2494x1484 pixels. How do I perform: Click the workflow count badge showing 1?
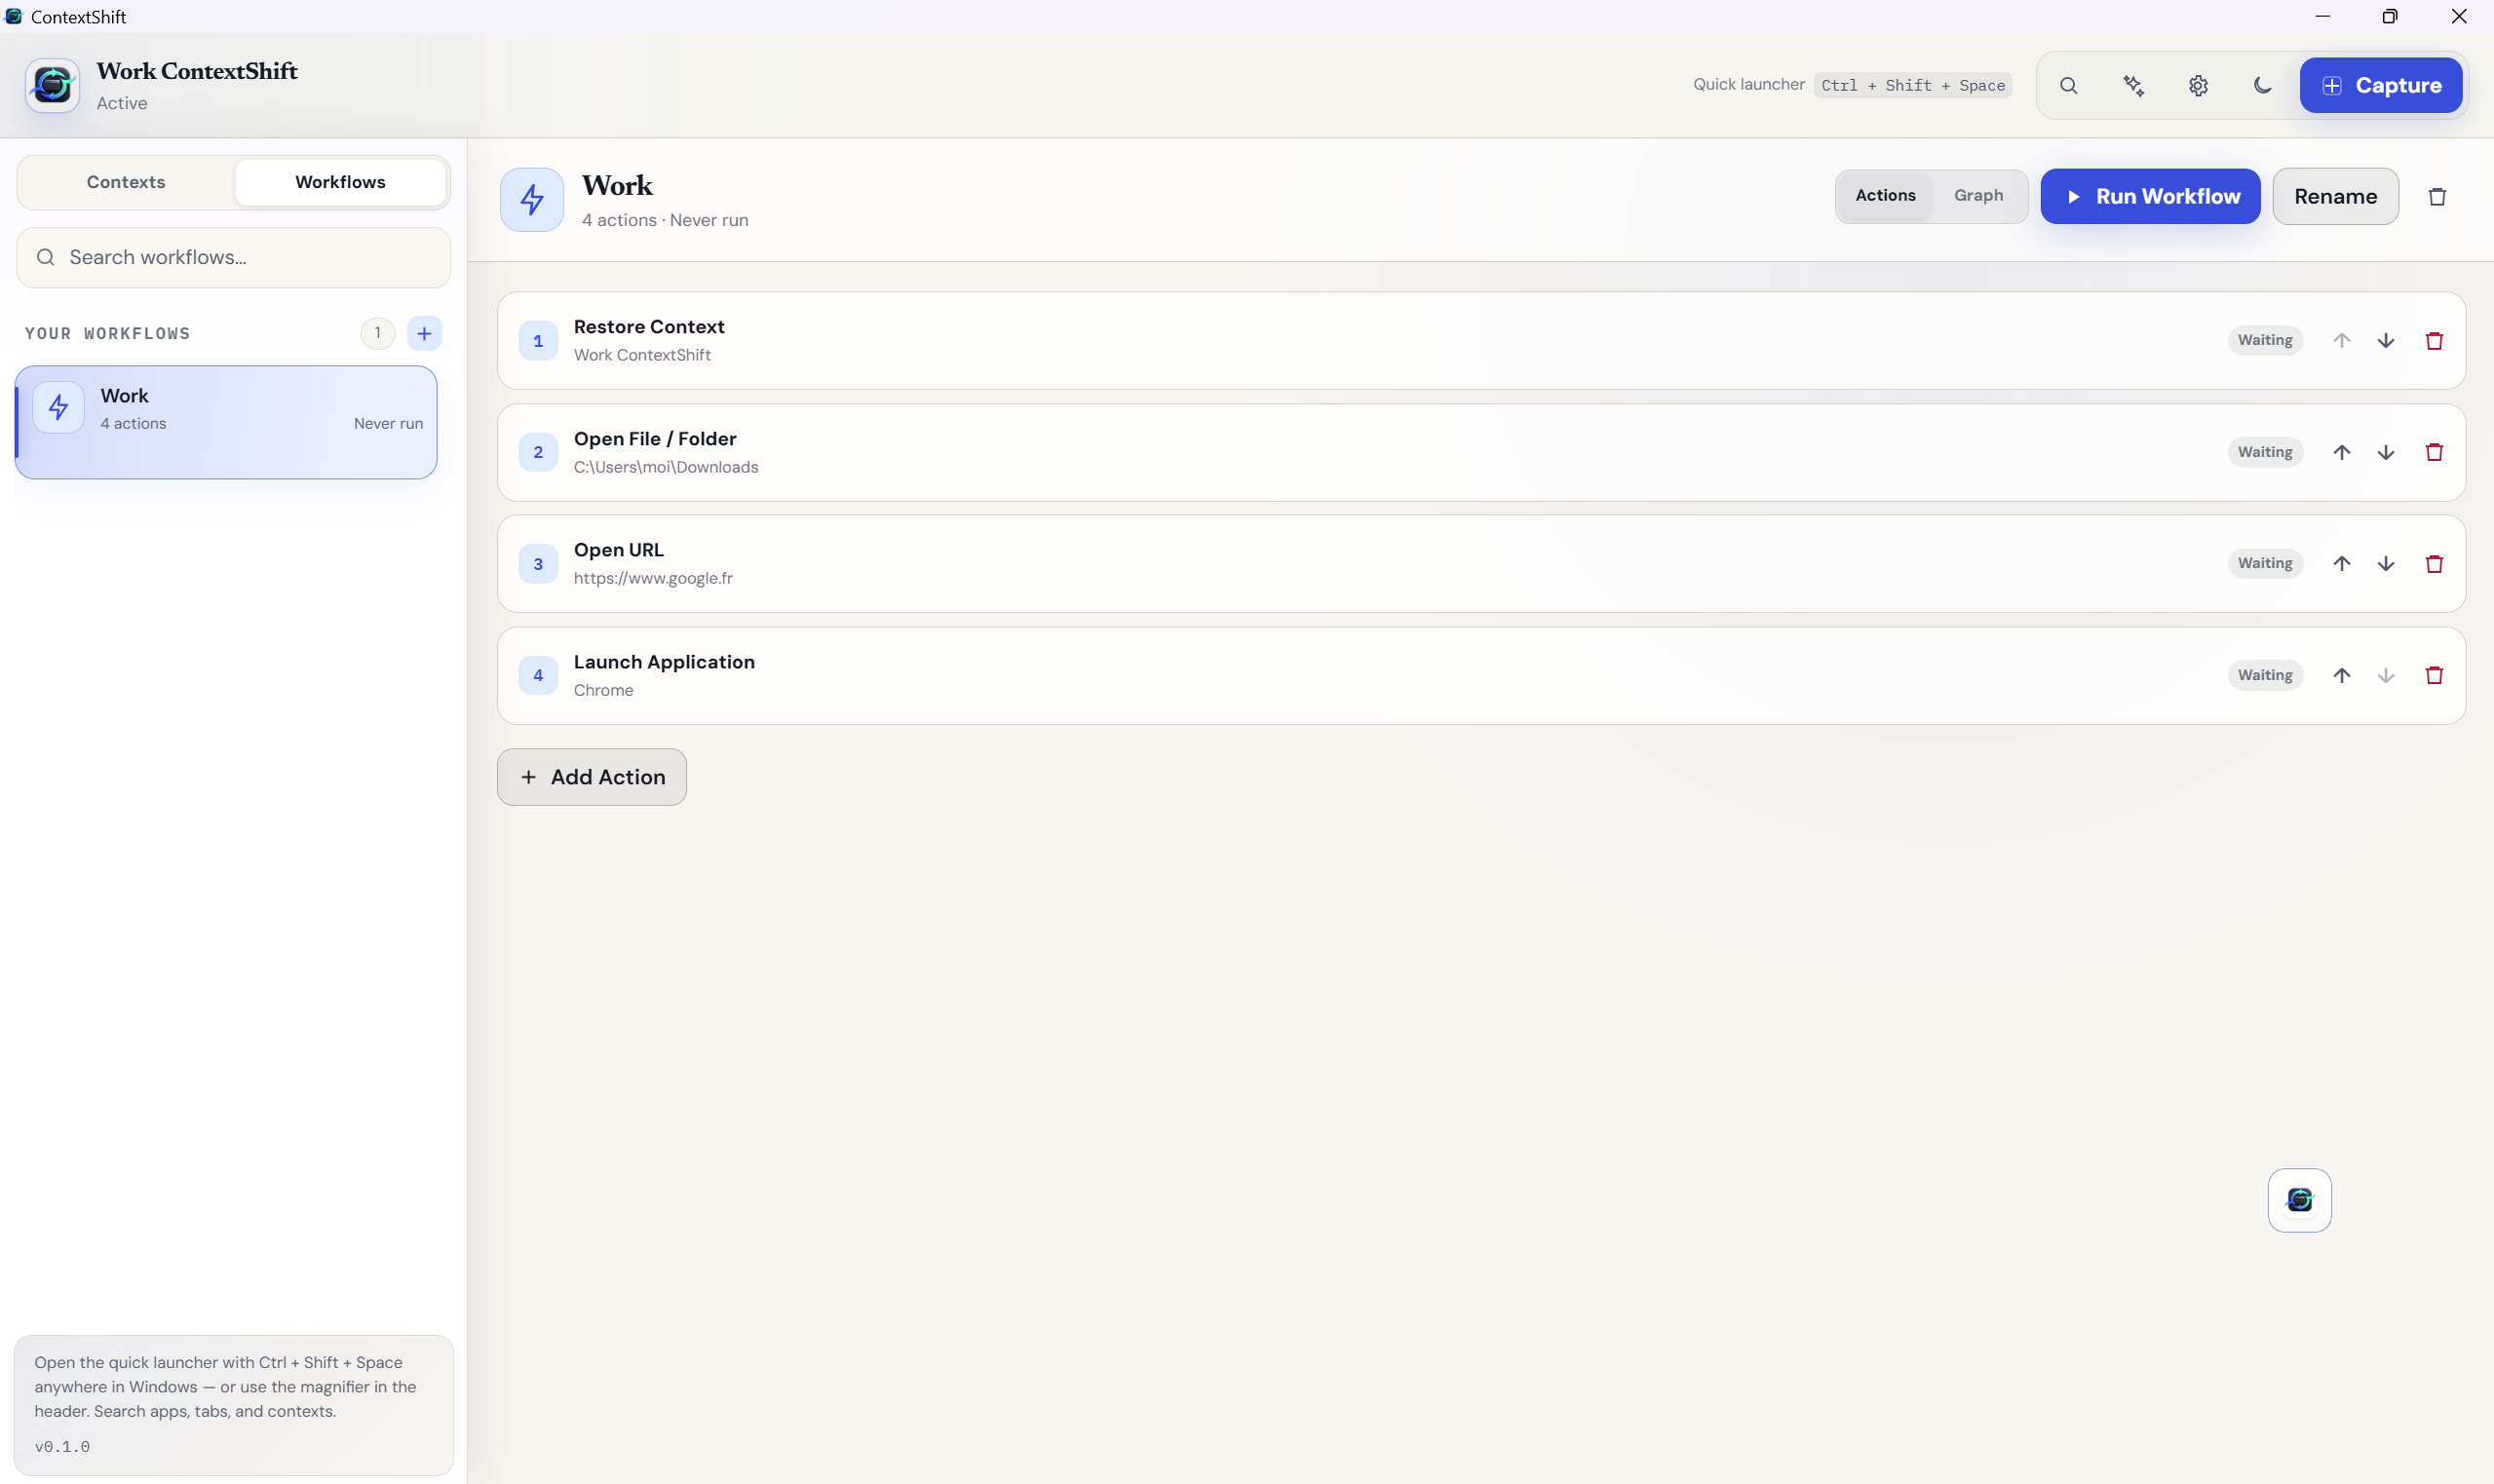tap(377, 333)
